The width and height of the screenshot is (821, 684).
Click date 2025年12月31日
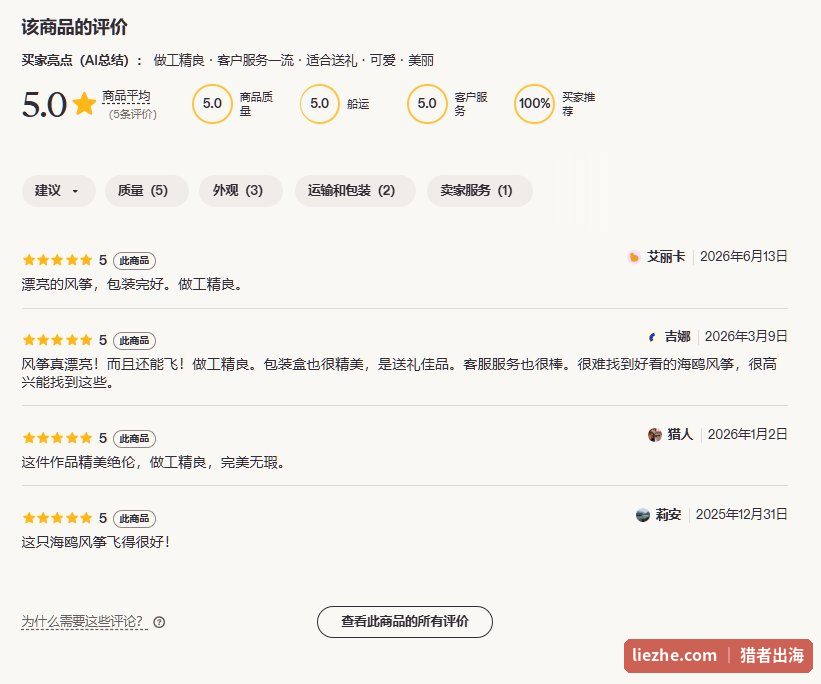pos(741,514)
